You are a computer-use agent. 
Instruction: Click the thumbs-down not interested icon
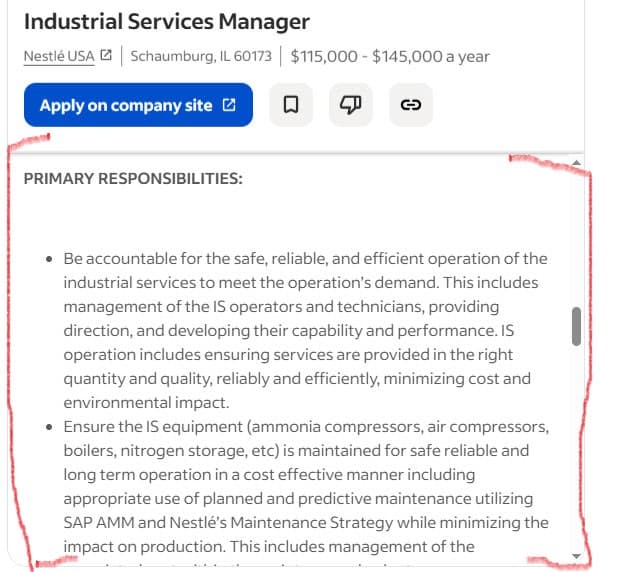click(351, 105)
